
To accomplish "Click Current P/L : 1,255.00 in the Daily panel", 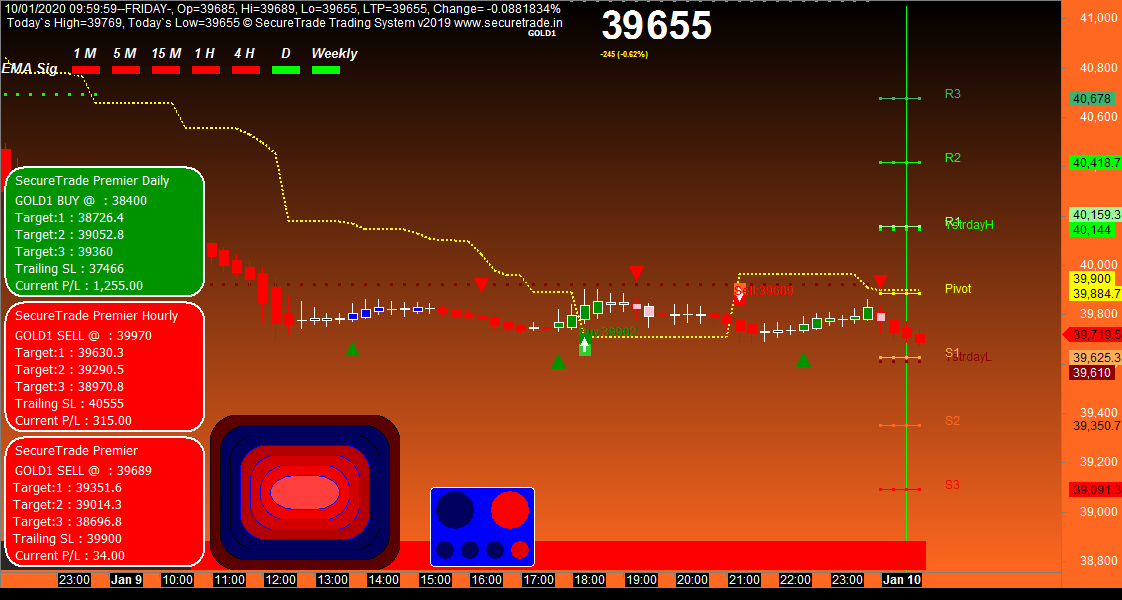I will (79, 285).
